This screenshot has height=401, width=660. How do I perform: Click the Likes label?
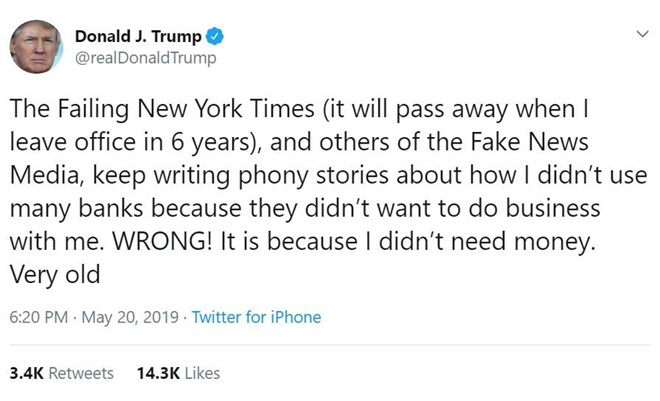[202, 373]
